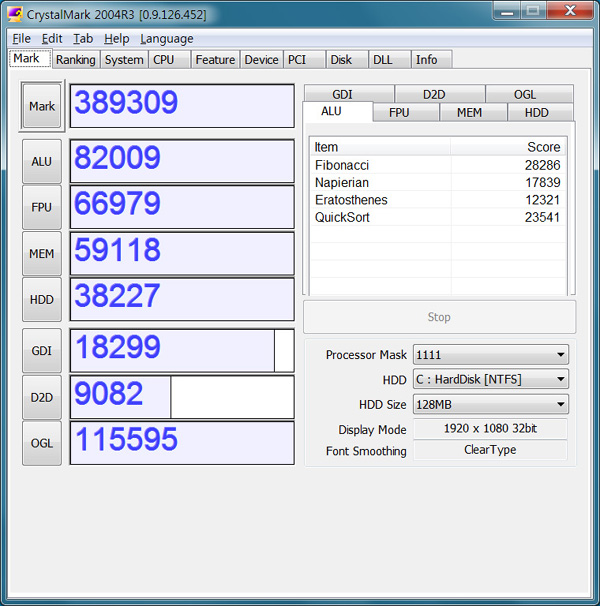
Task: Switch to the Ranking tab
Action: [76, 60]
